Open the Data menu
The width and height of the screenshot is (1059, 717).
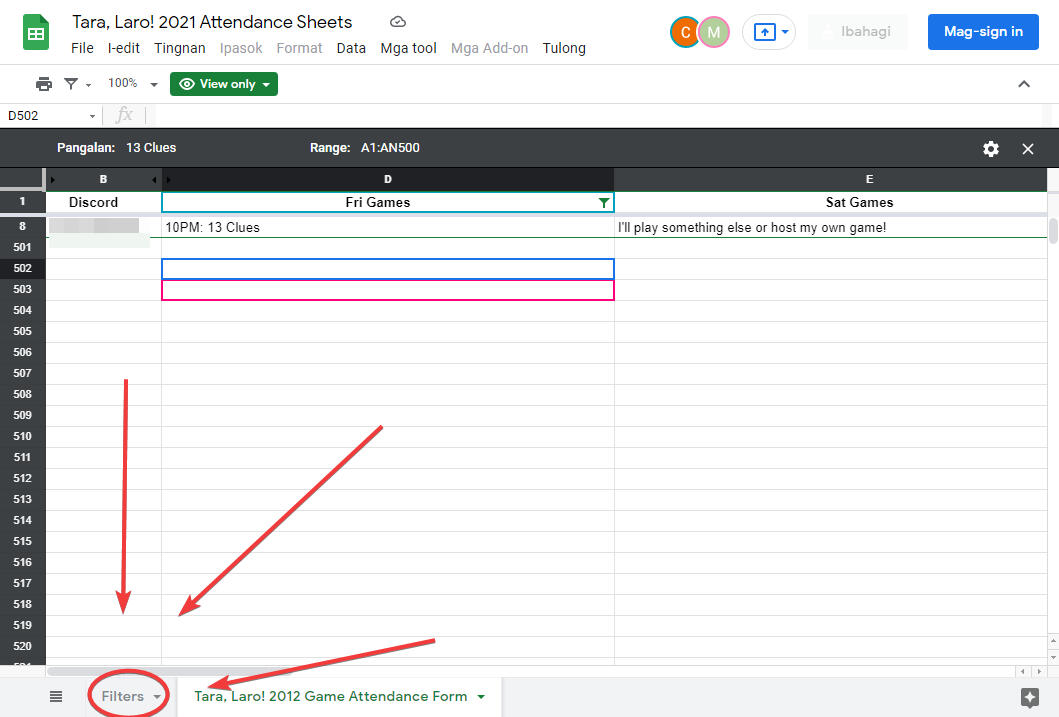click(x=351, y=48)
